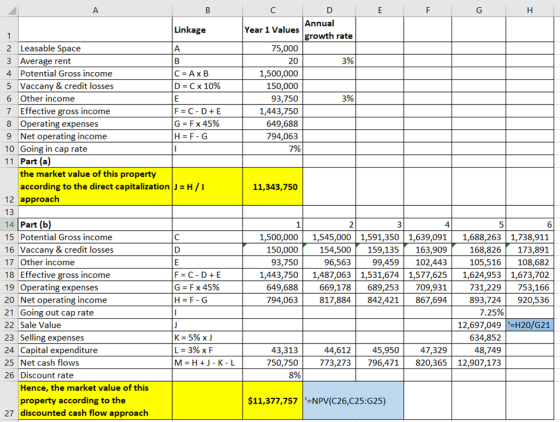Click year number 6 in row 14
The image size is (560, 422).
tap(530, 225)
